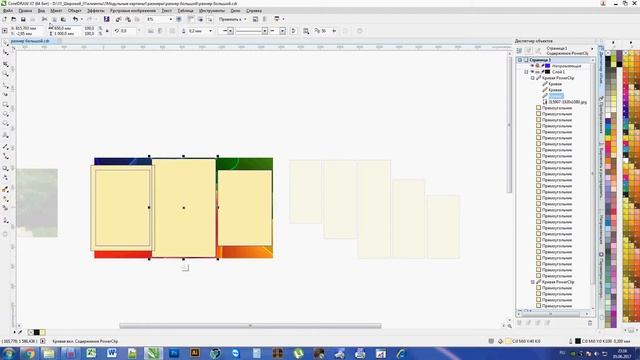Viewport: 640px width, 360px height.
Task: Select the Freehand tool in the toolbox
Action: [5, 85]
